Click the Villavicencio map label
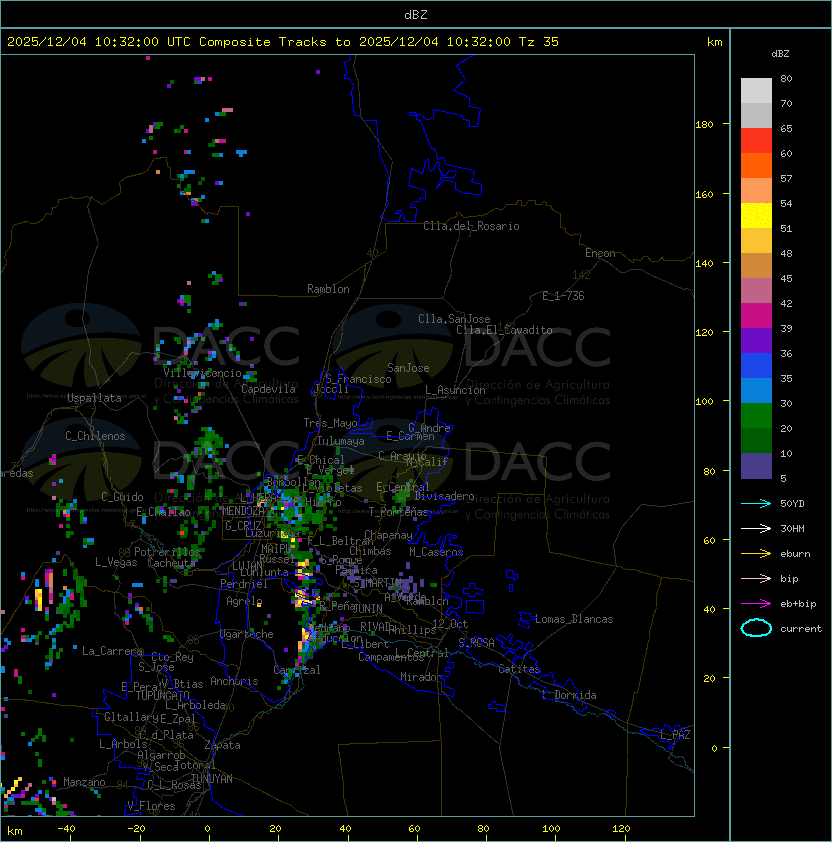 pos(202,373)
